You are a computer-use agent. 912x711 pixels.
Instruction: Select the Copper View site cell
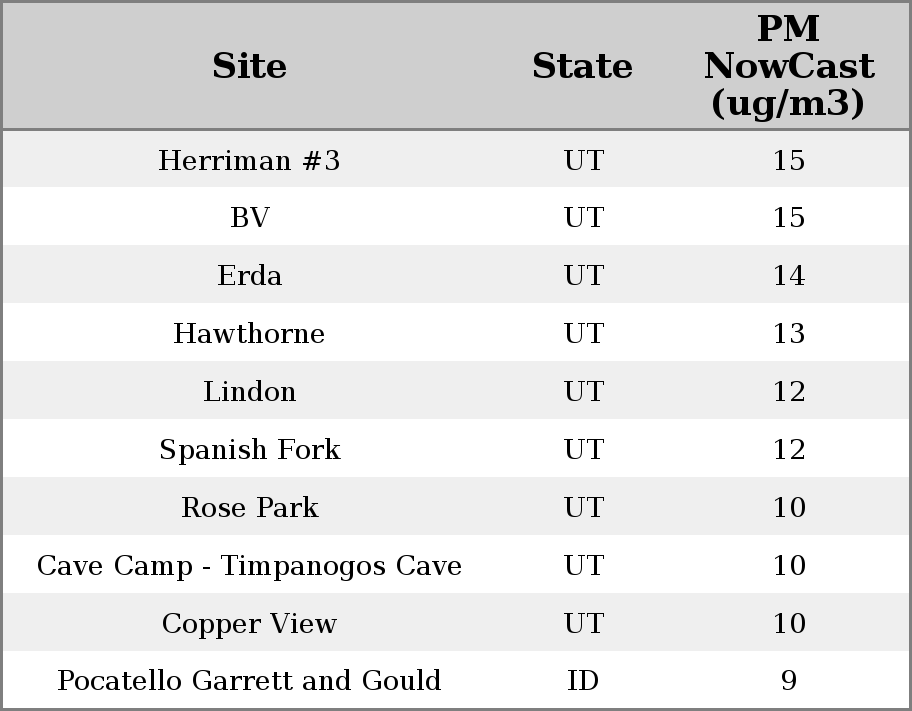click(250, 624)
